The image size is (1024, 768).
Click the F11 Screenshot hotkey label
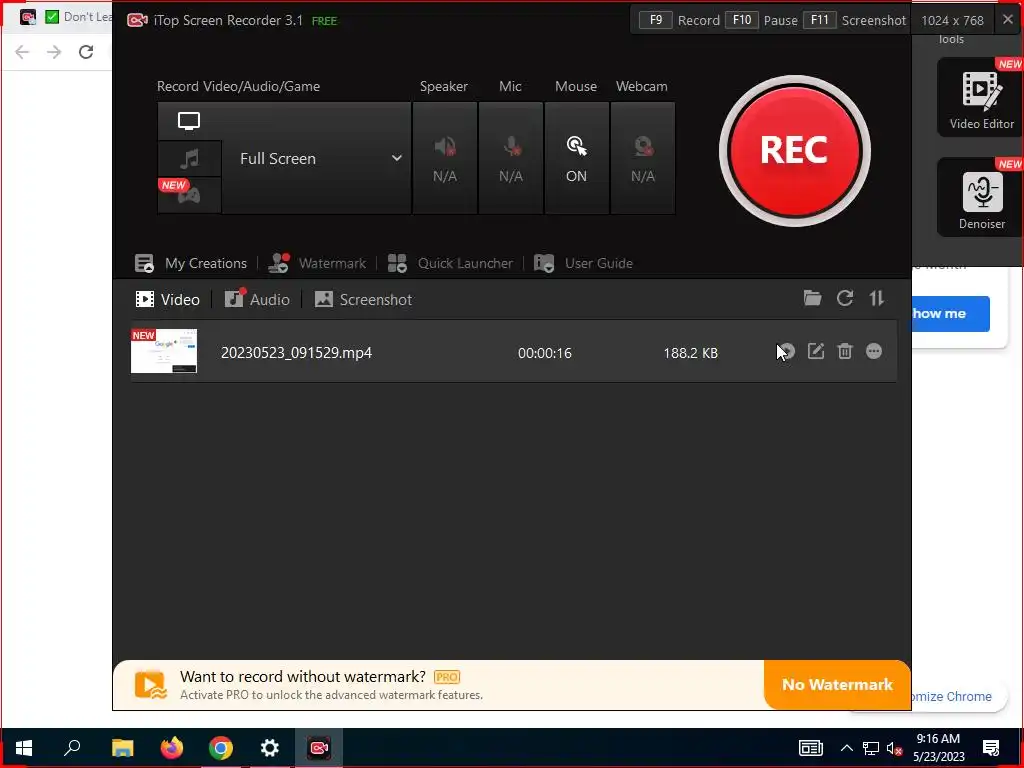pos(855,20)
